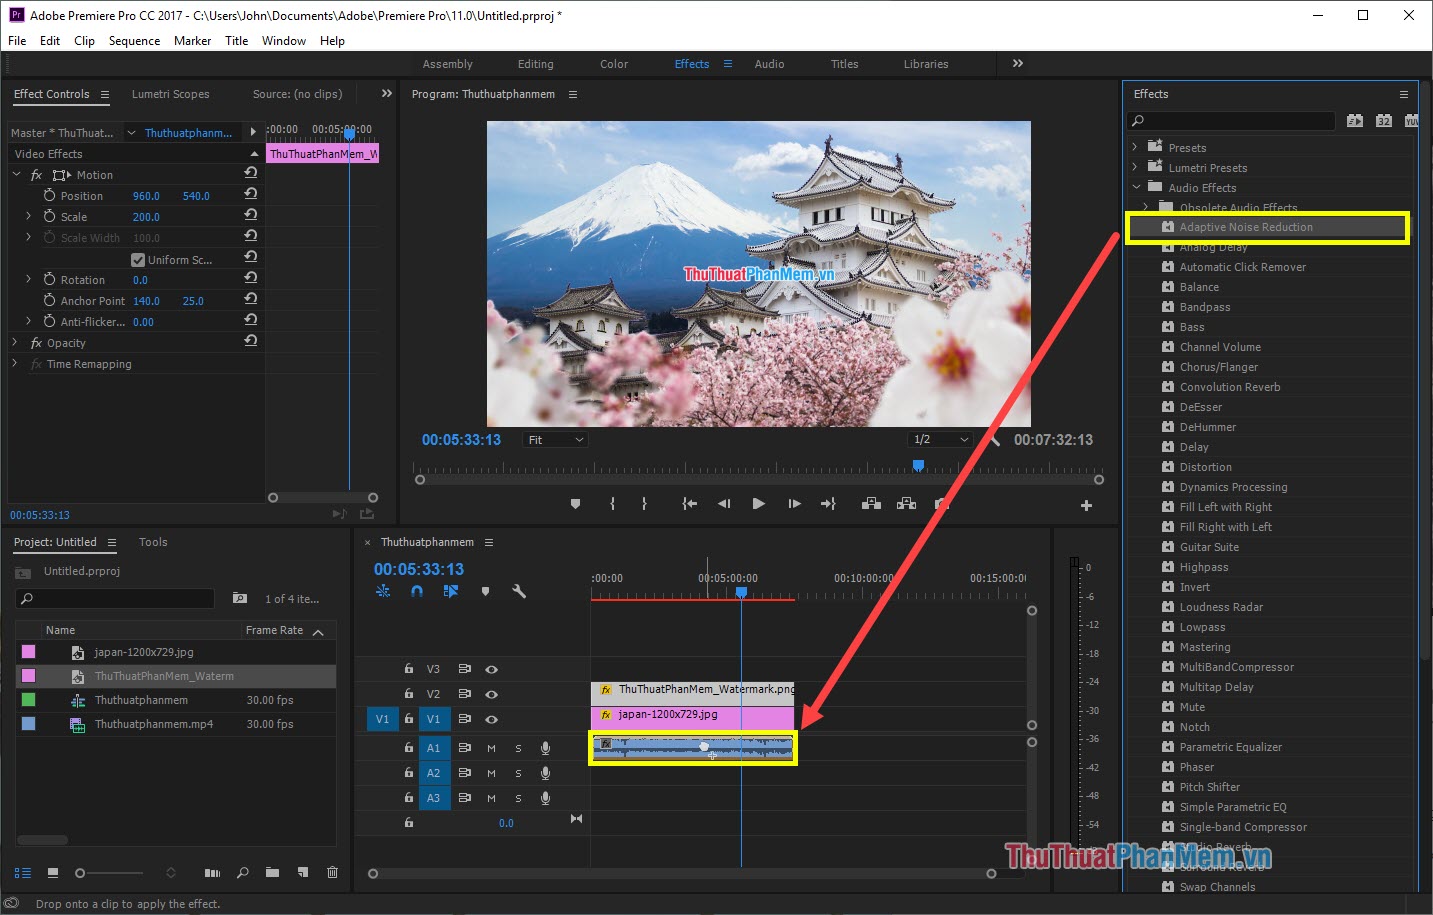Image resolution: width=1433 pixels, height=915 pixels.
Task: Collapse the Audio Effects folder
Action: pos(1136,187)
